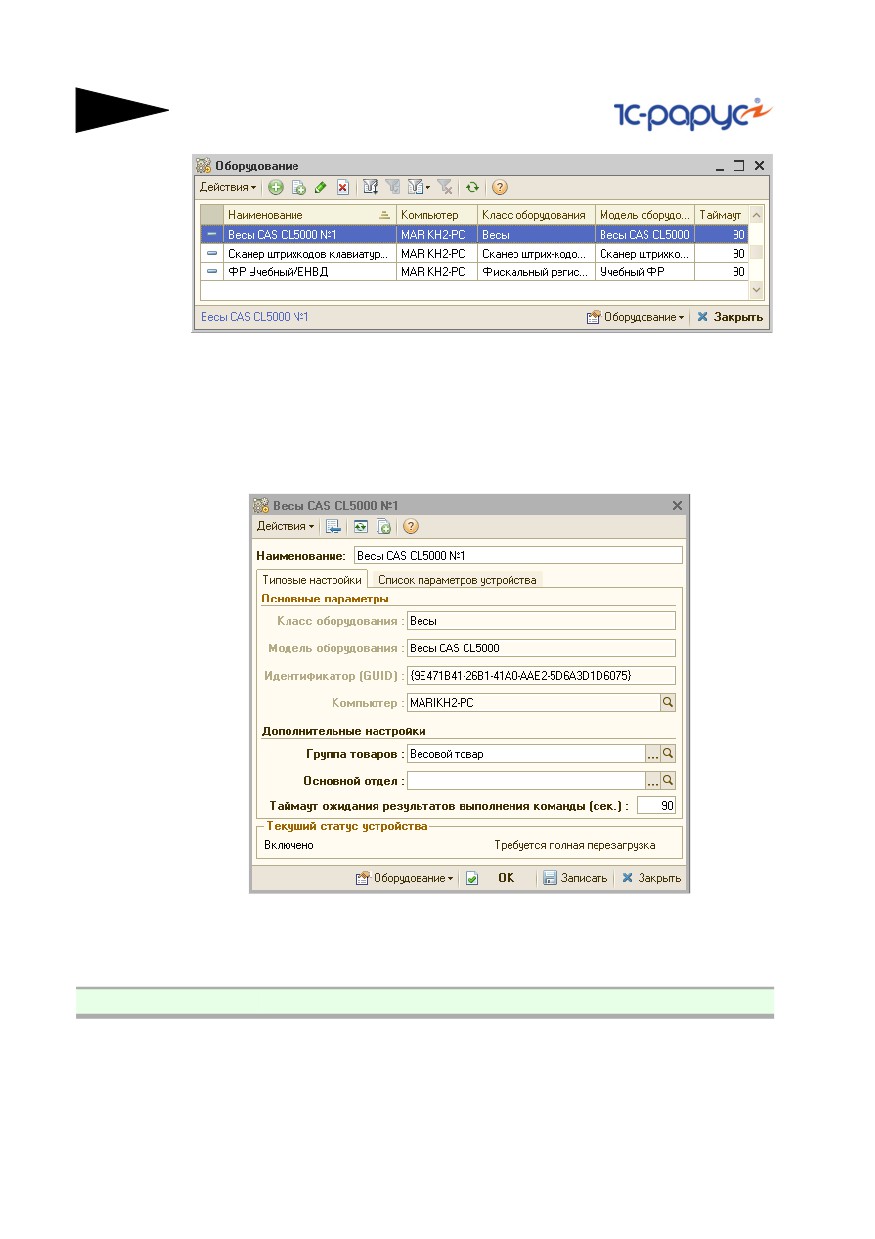
Task: Click the Идентификатор (GUID) field
Action: pos(541,676)
